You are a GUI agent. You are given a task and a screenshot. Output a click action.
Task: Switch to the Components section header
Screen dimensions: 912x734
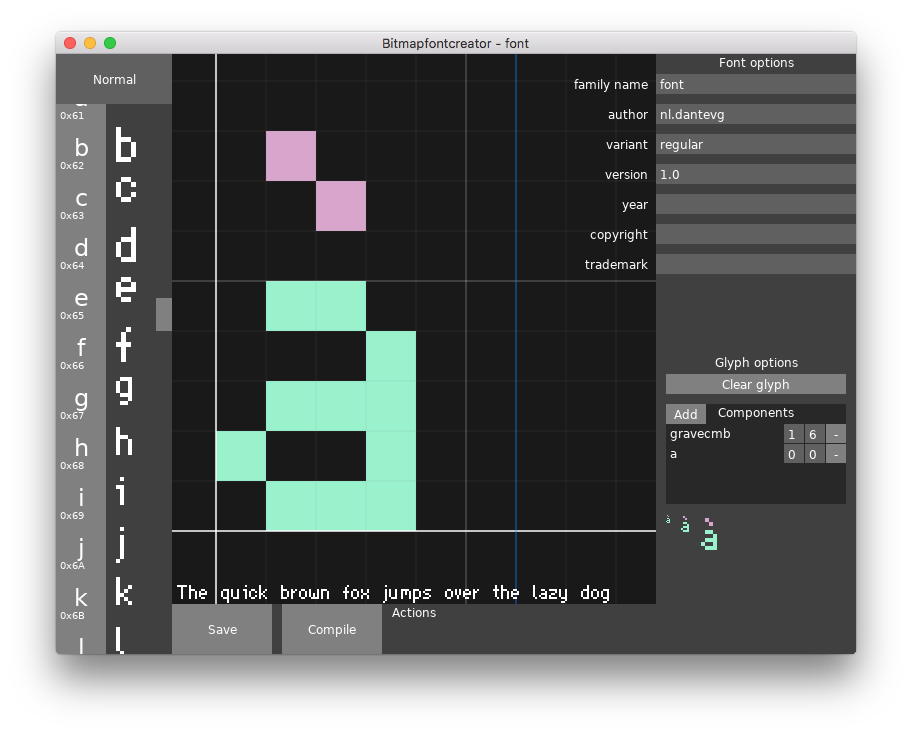point(755,412)
